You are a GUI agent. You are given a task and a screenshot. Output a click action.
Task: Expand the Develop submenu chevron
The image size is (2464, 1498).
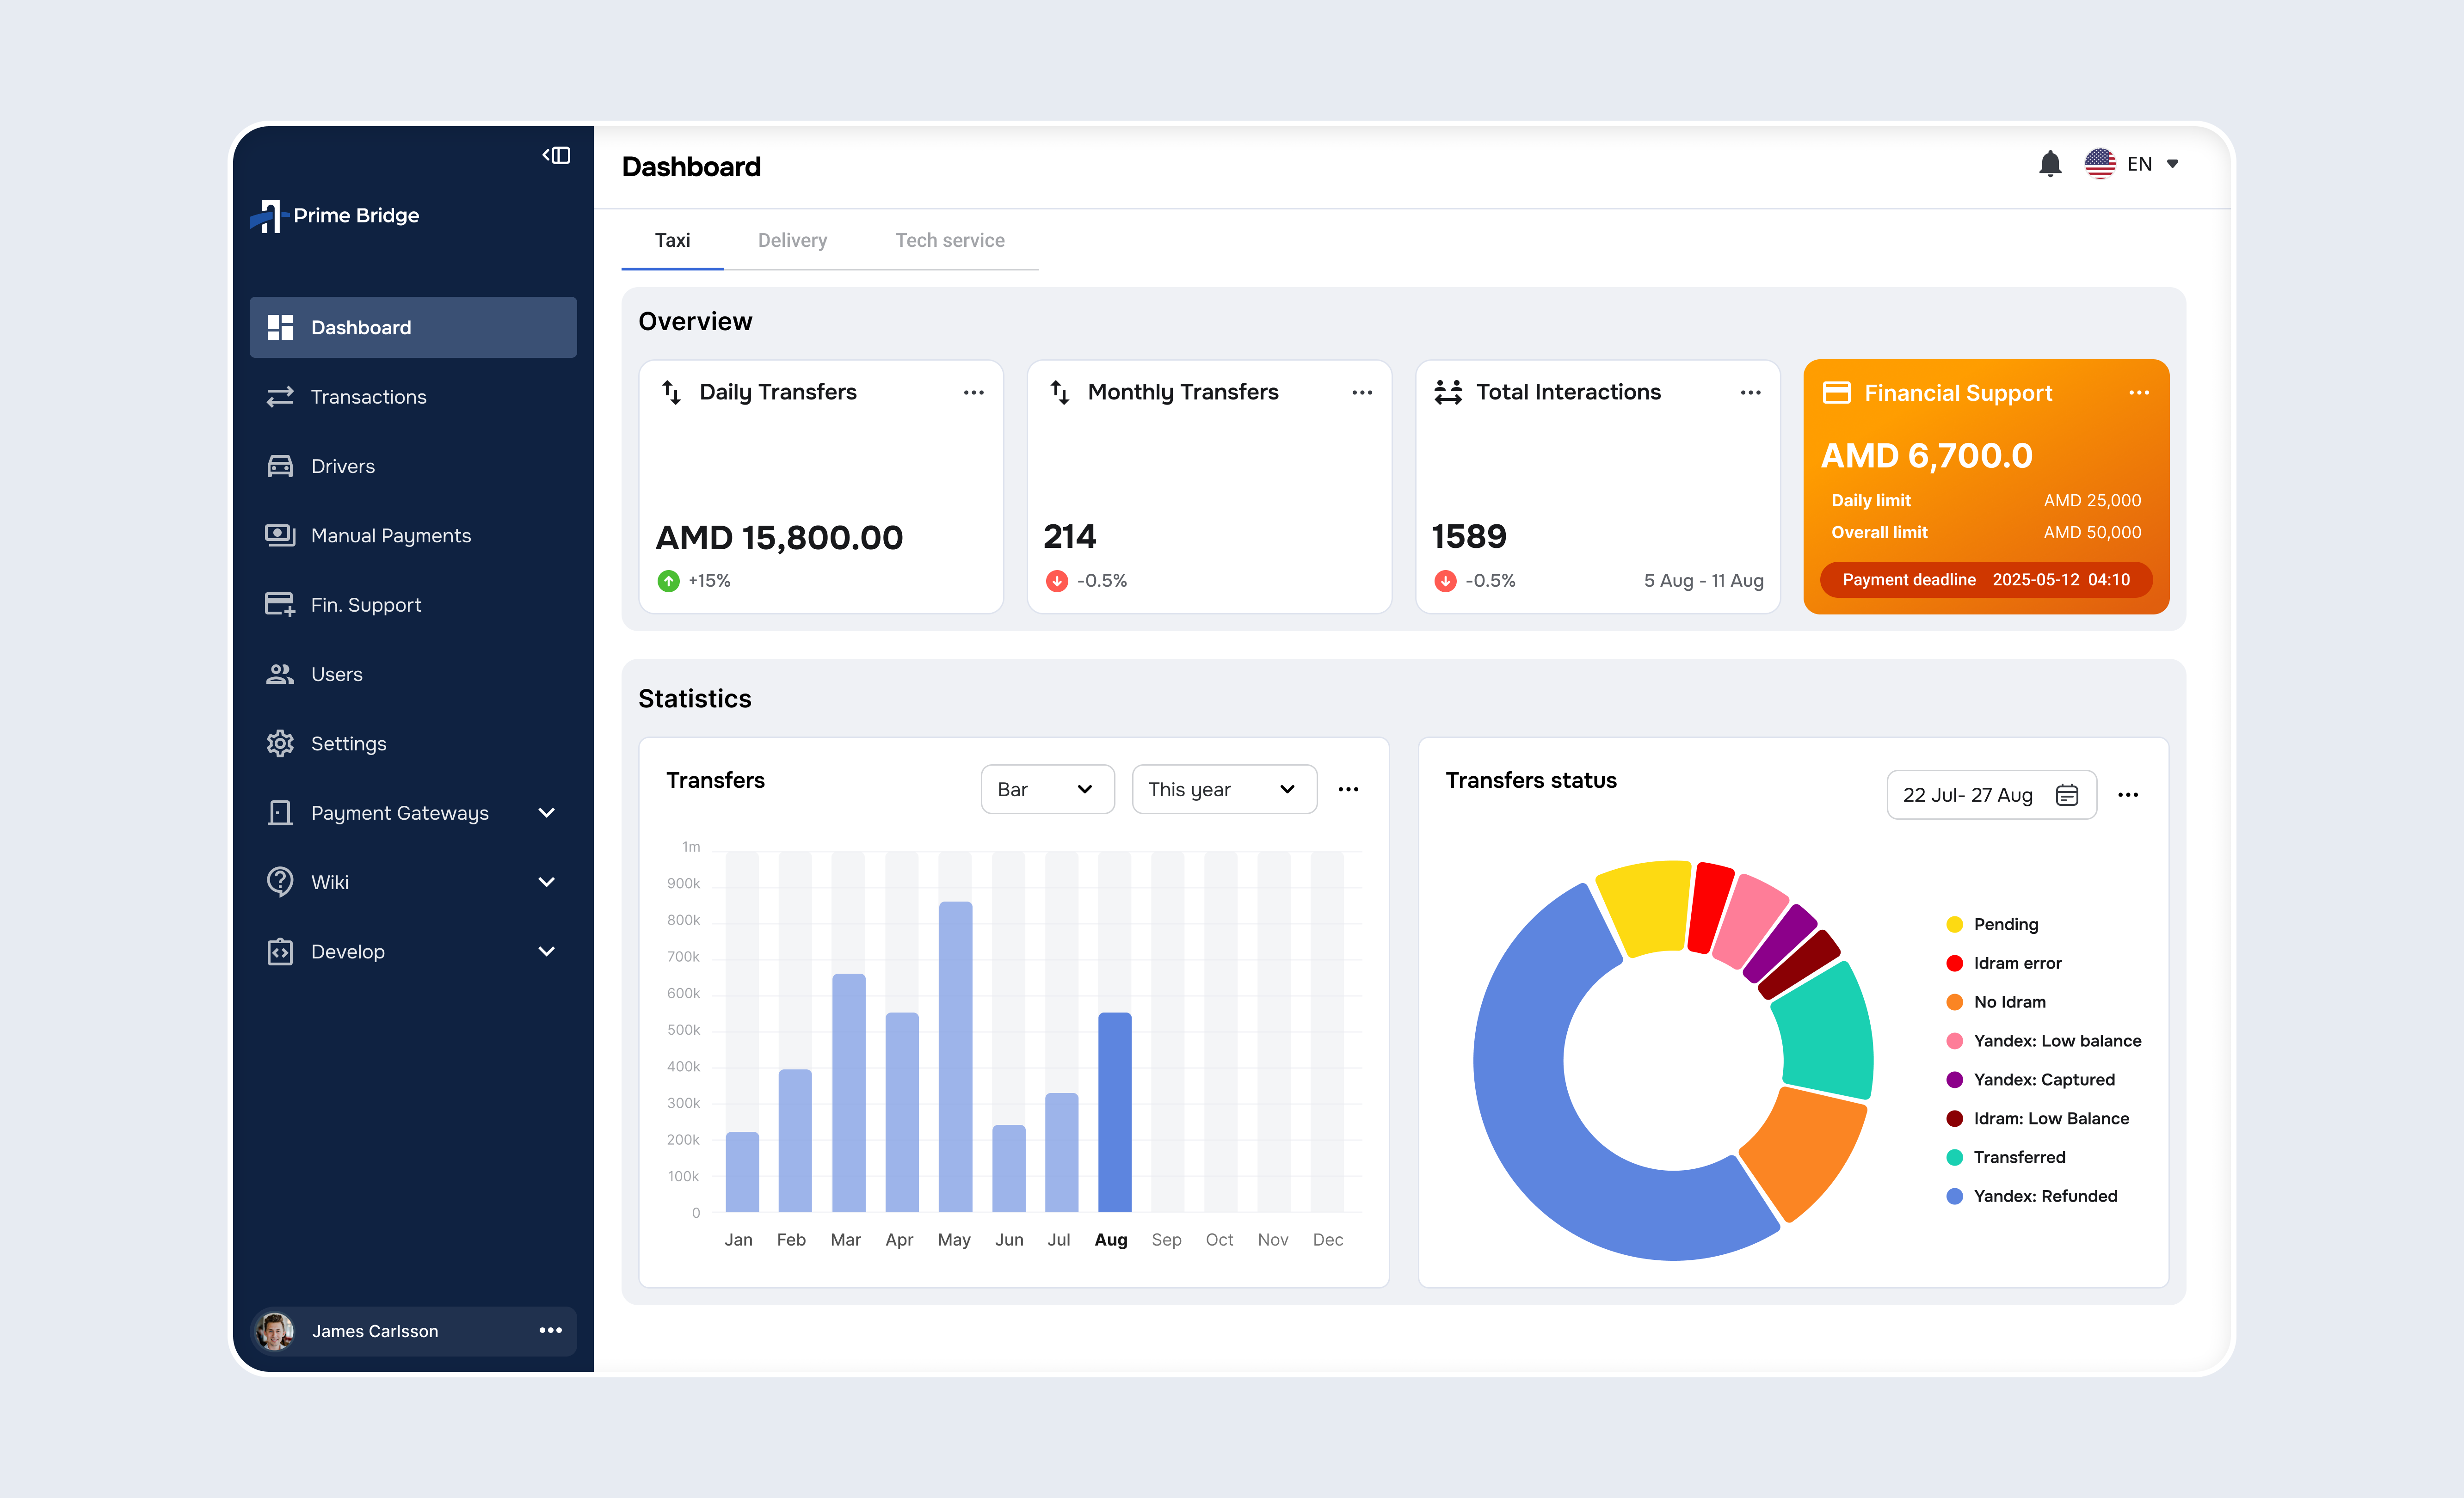coord(547,951)
